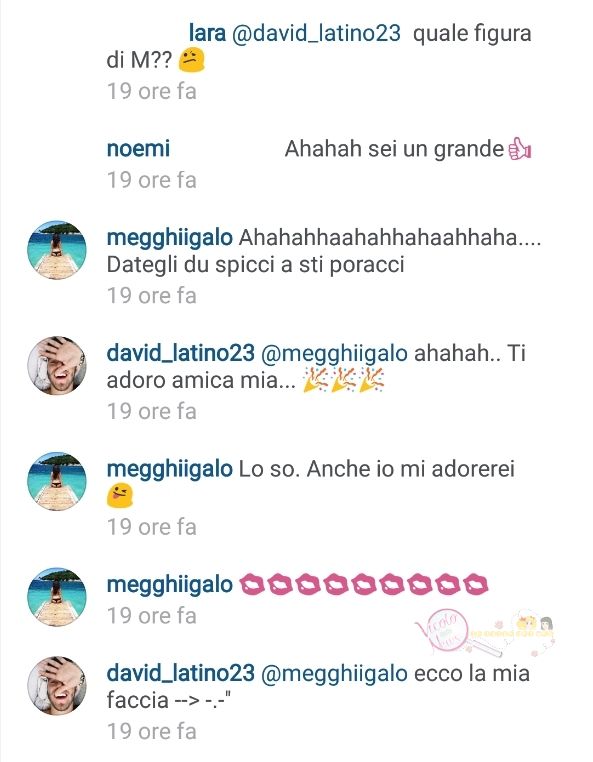This screenshot has height=762, width=593.
Task: Tap megghiigalo avatar beside kiss emojis comment
Action: [x=57, y=596]
